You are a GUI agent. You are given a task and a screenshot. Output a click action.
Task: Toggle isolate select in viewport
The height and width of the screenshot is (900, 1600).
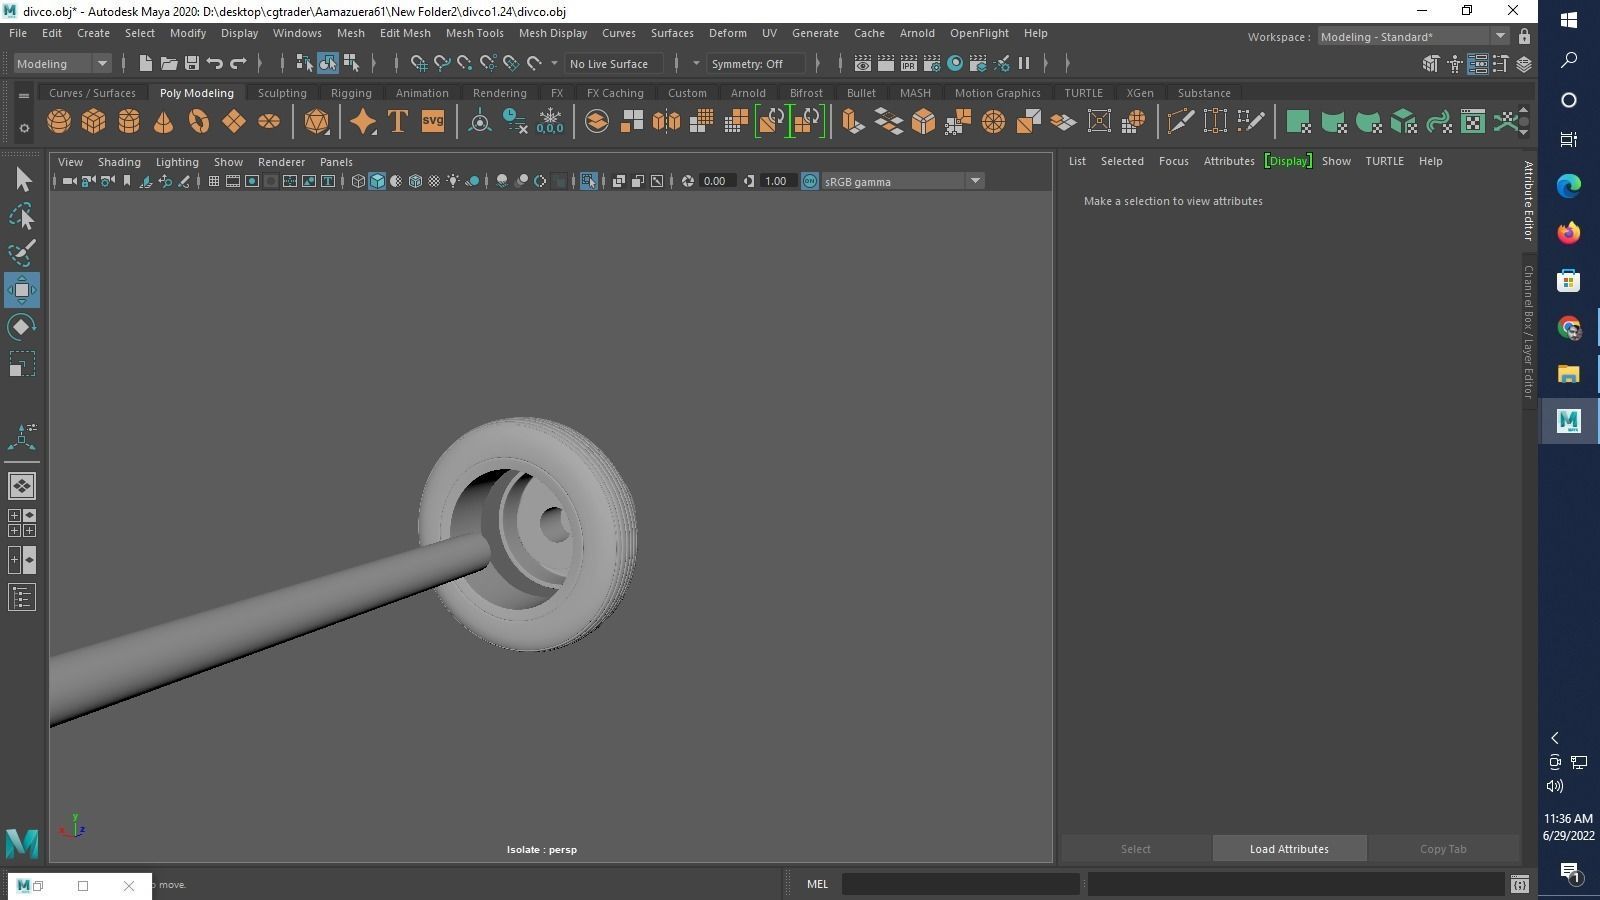pyautogui.click(x=588, y=181)
